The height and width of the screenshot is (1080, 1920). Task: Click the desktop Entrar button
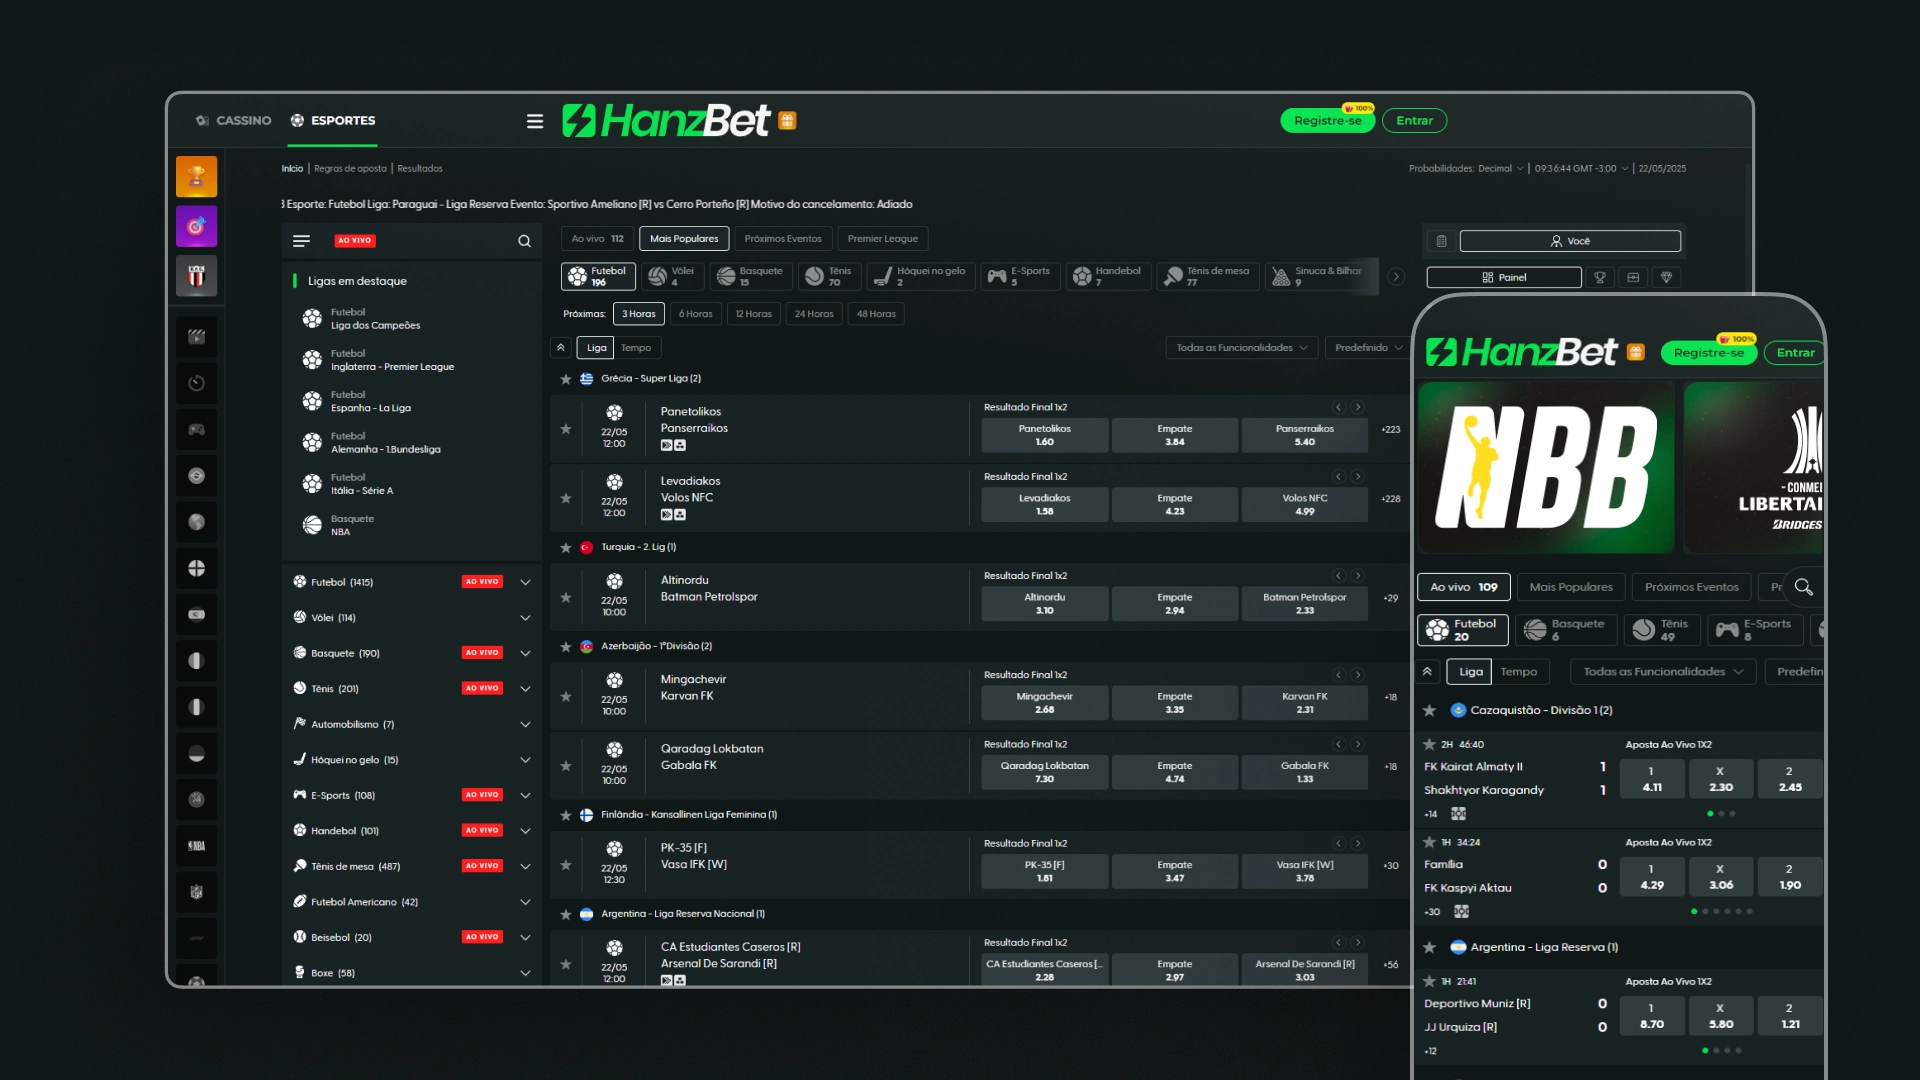[1414, 121]
